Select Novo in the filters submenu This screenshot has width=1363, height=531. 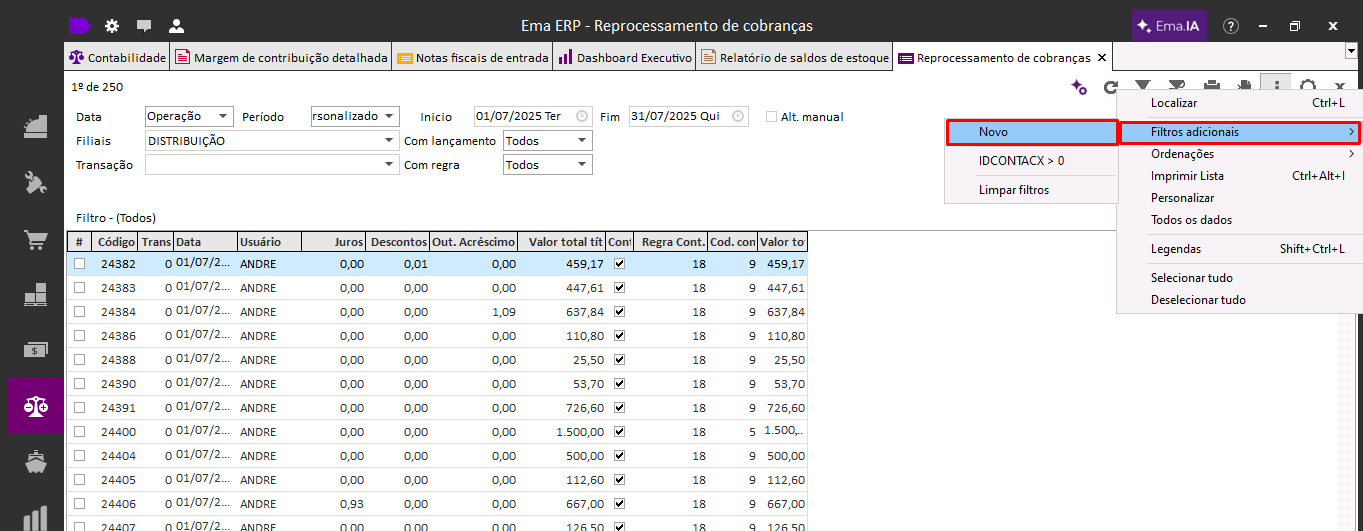point(1031,132)
